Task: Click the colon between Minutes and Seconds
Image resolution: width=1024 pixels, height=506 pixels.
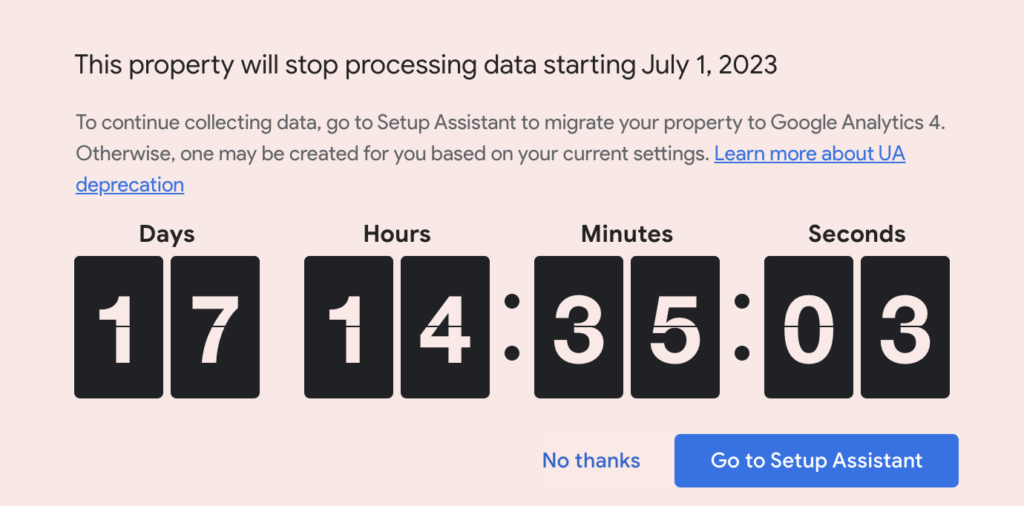Action: tap(742, 327)
